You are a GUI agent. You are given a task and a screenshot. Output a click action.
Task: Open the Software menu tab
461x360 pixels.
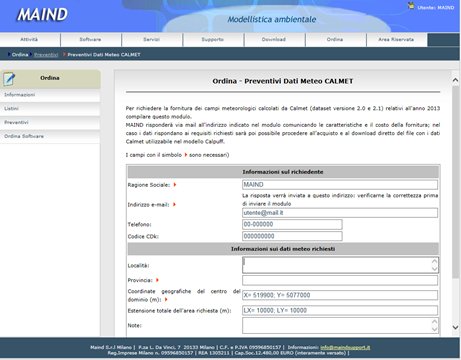[x=91, y=40]
